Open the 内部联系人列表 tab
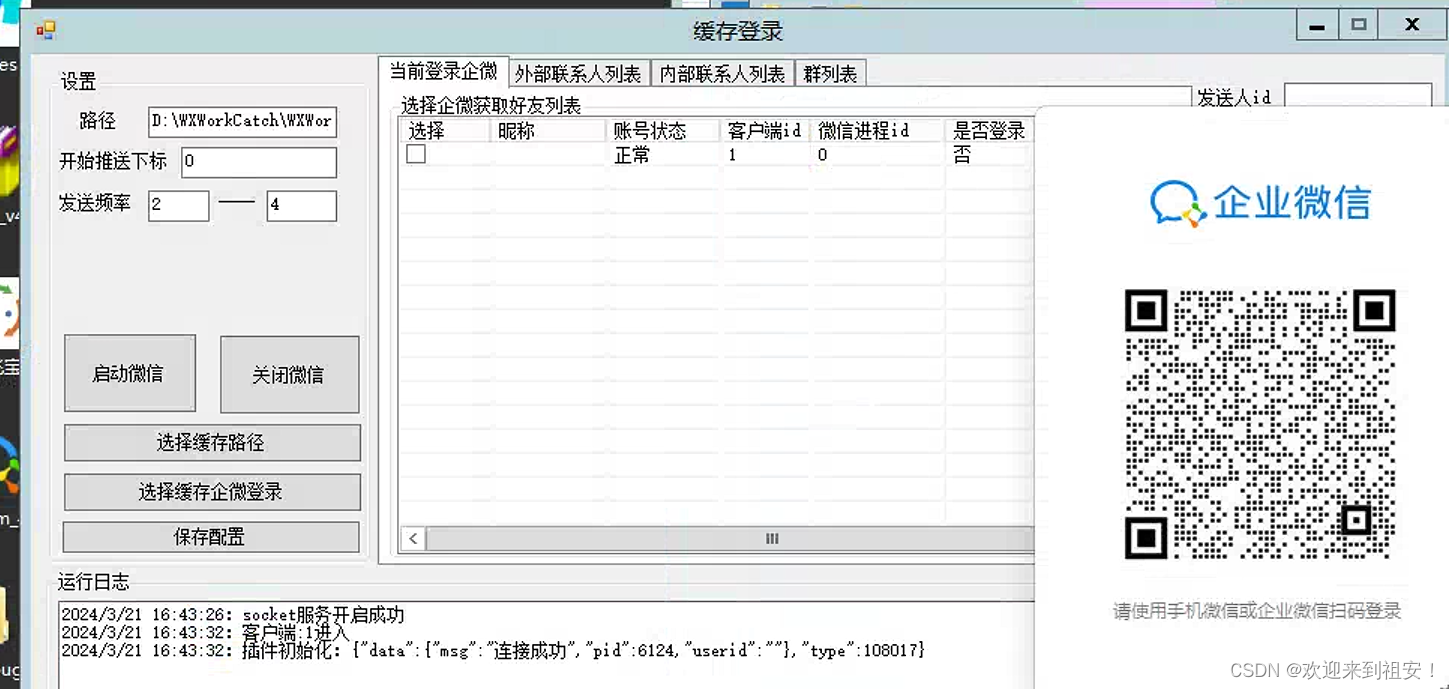 pos(723,74)
